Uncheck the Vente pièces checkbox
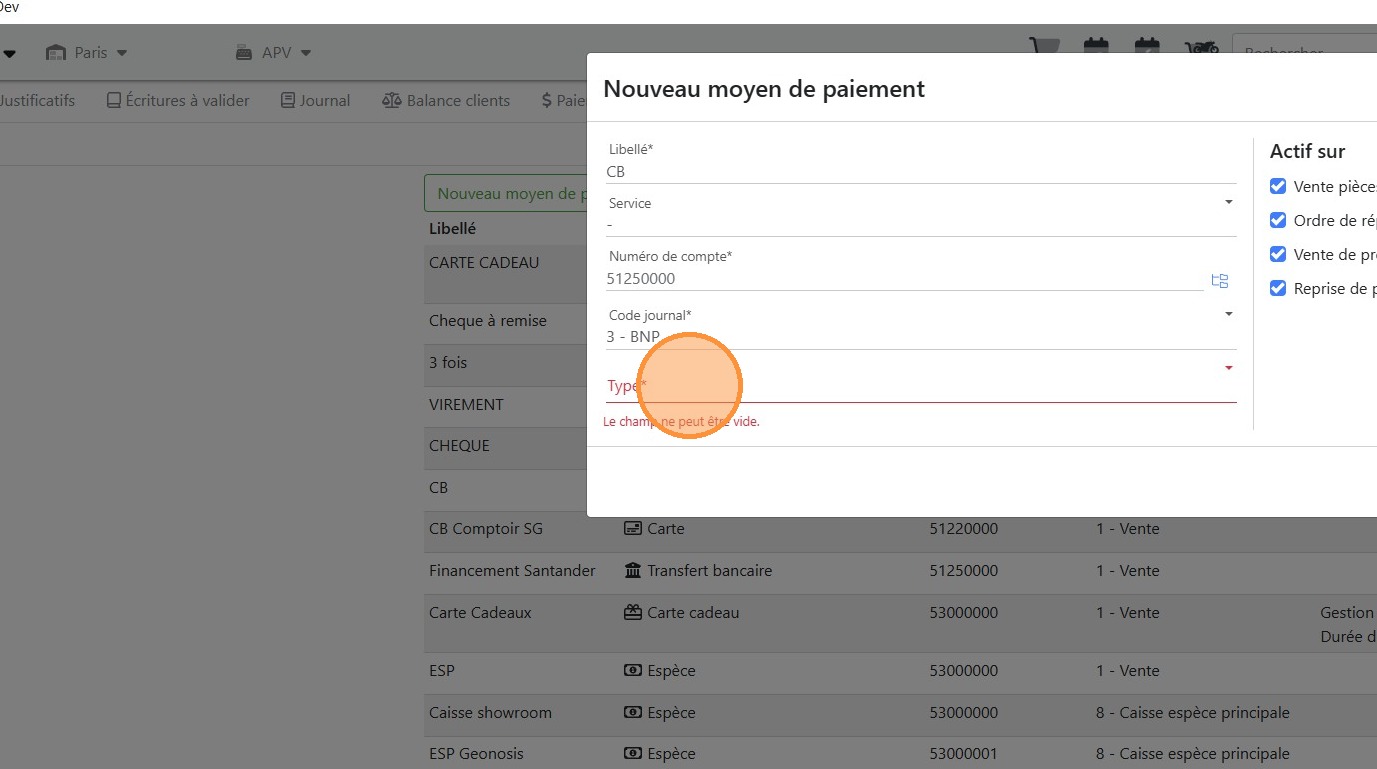 pos(1278,186)
